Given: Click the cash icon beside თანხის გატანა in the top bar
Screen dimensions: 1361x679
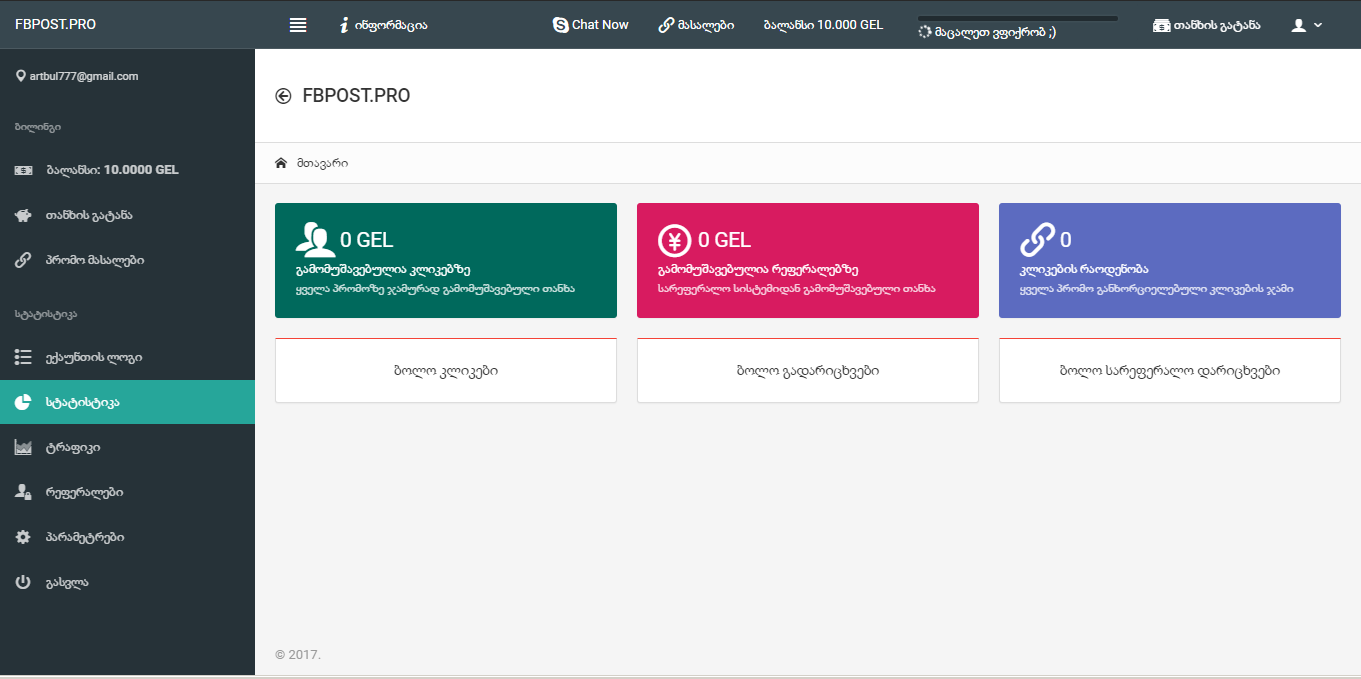Looking at the screenshot, I should [1161, 25].
